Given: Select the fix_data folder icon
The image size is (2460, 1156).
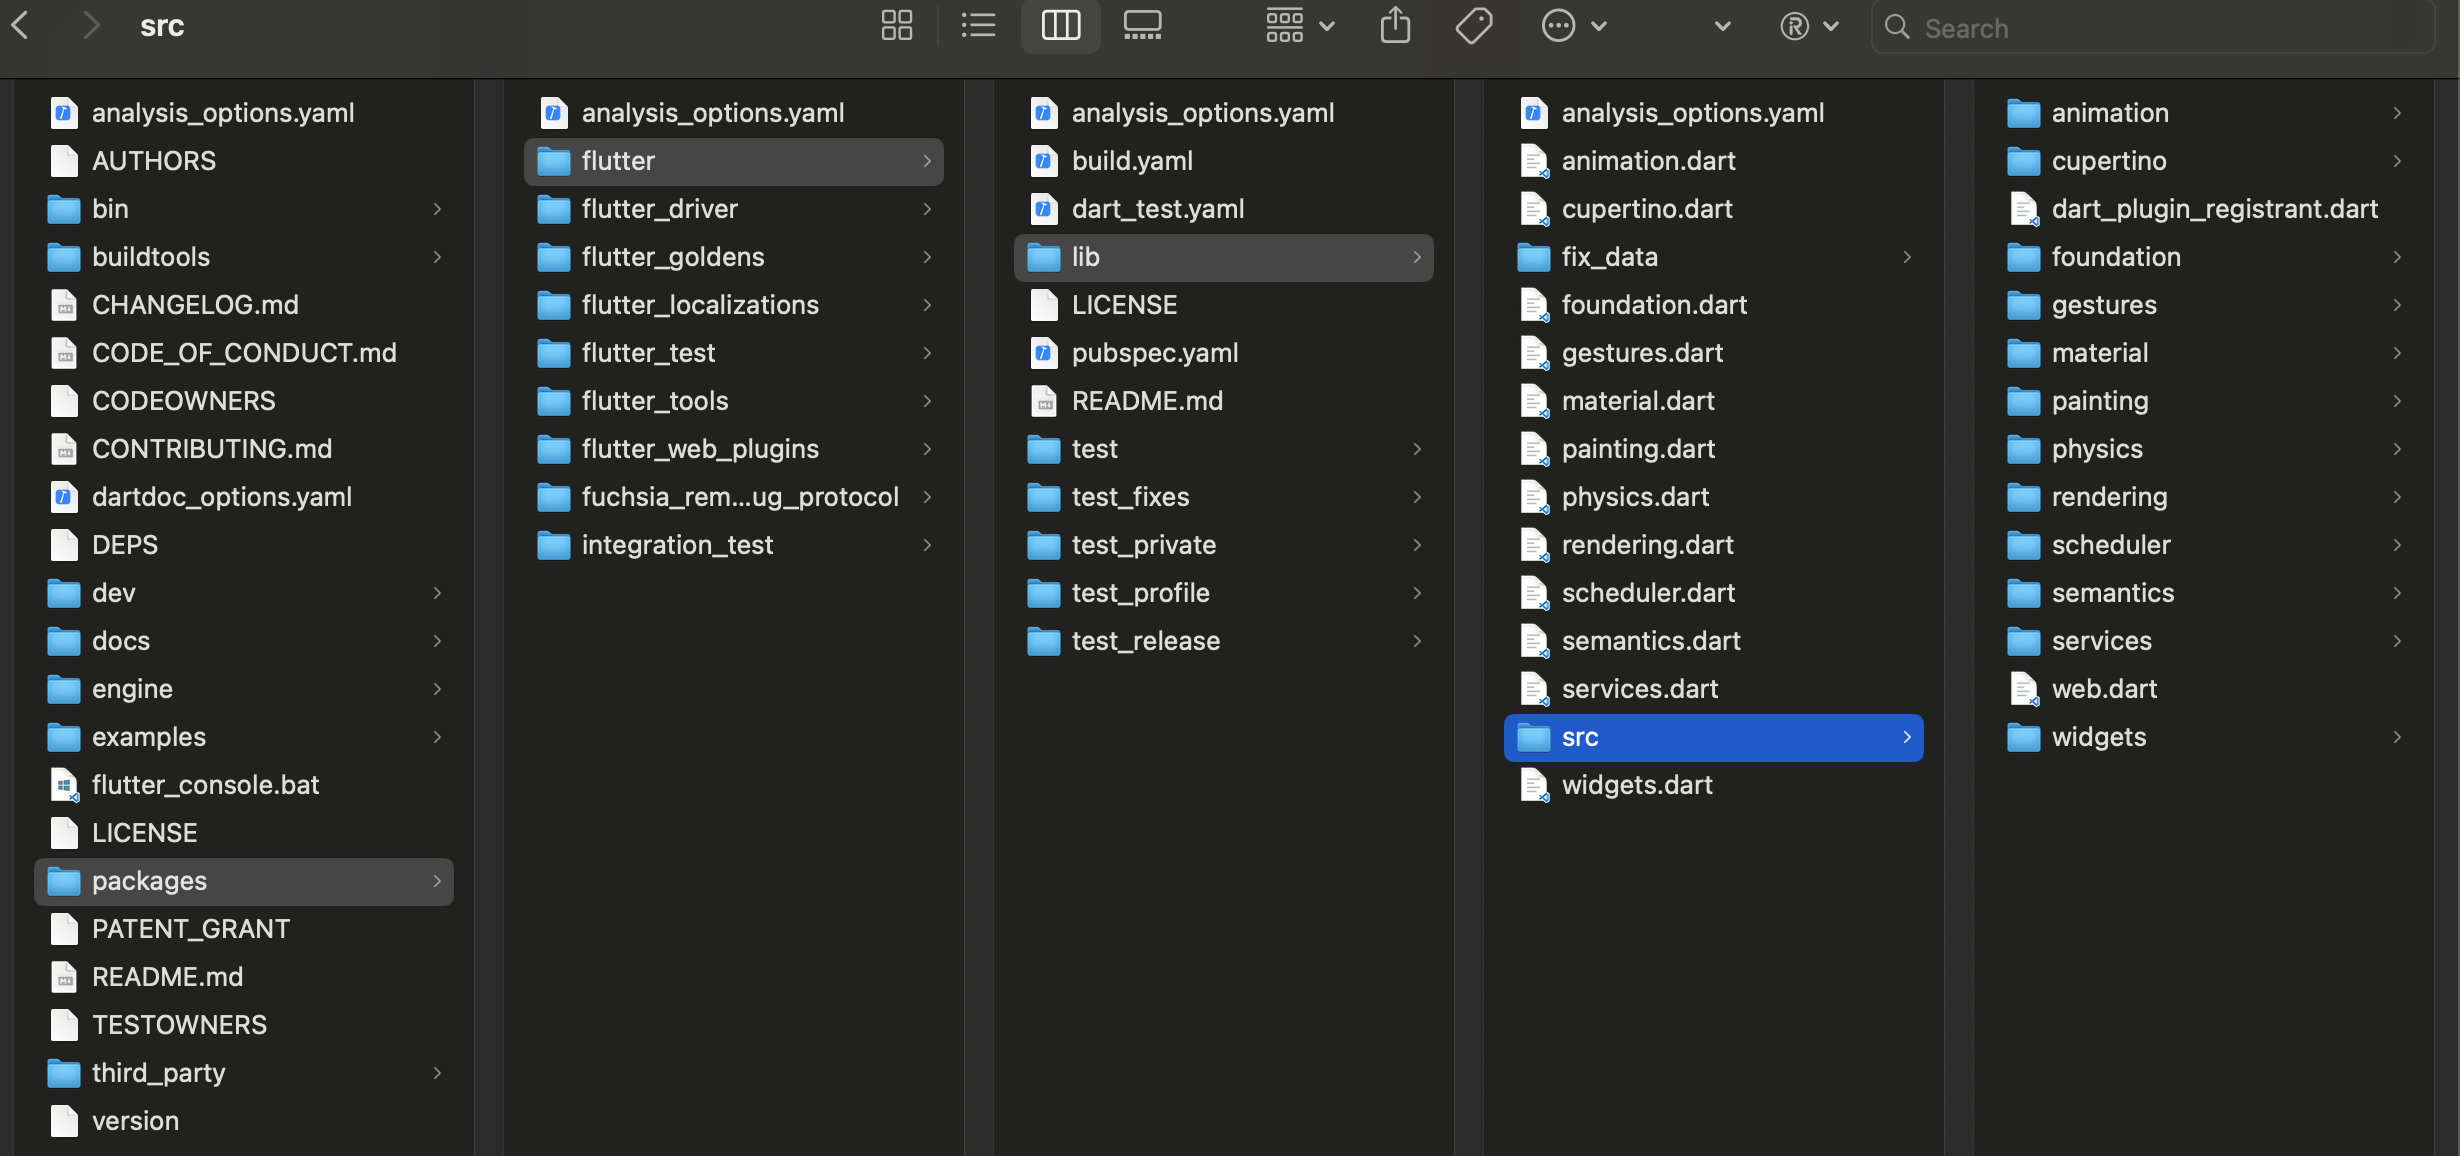Looking at the screenshot, I should 1534,257.
